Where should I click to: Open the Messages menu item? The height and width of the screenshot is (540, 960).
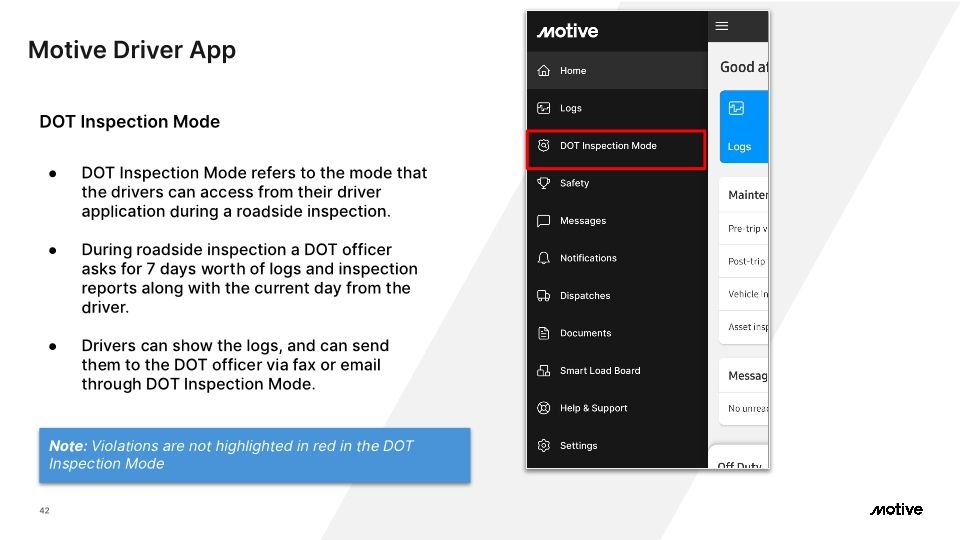pos(617,220)
